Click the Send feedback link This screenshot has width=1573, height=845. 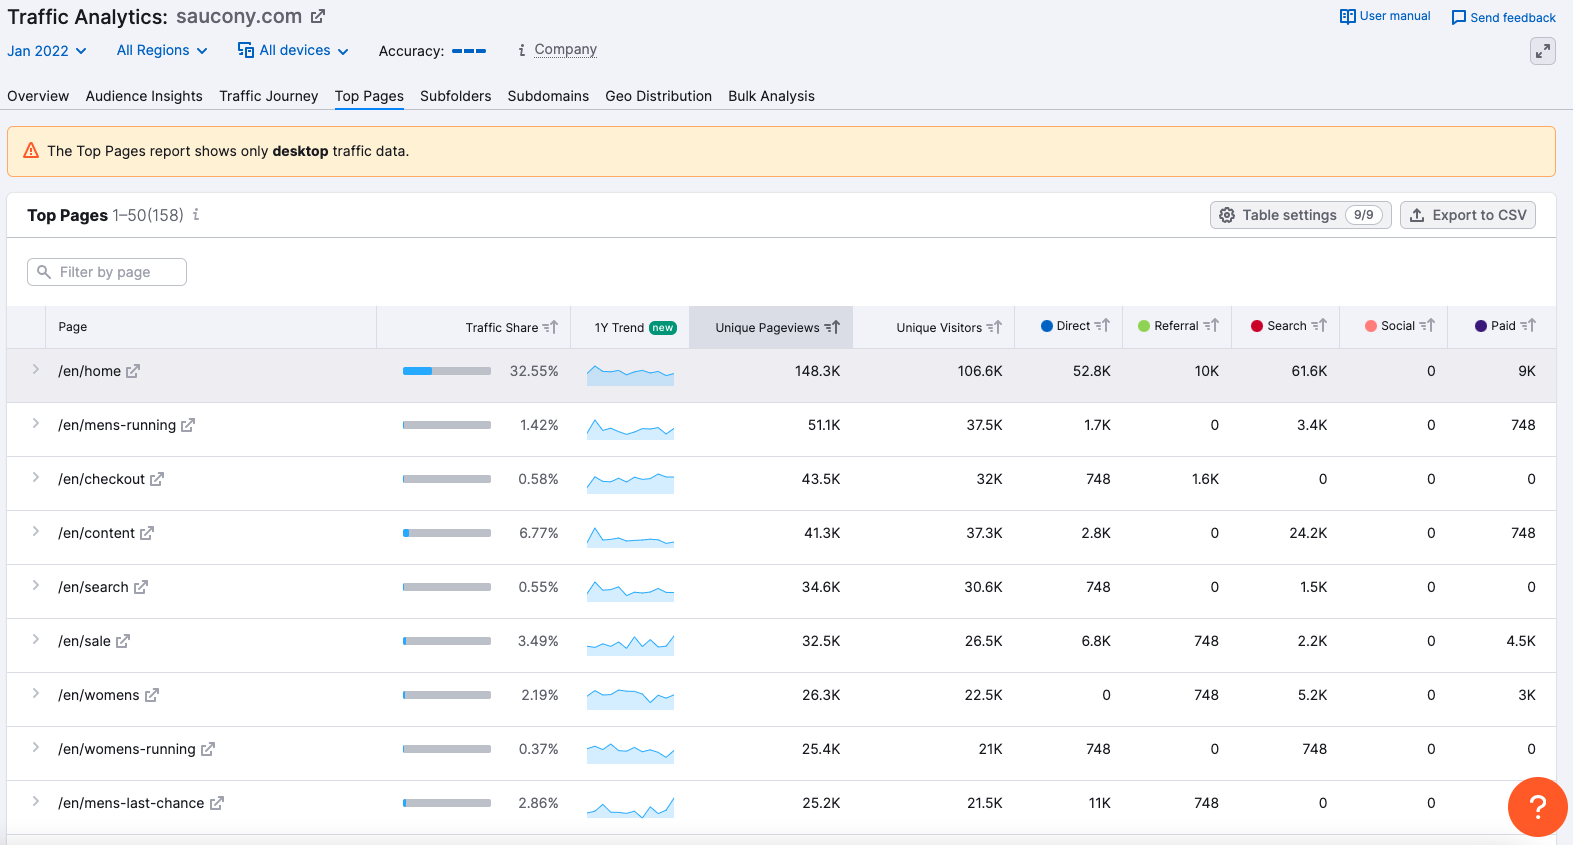coord(1503,18)
